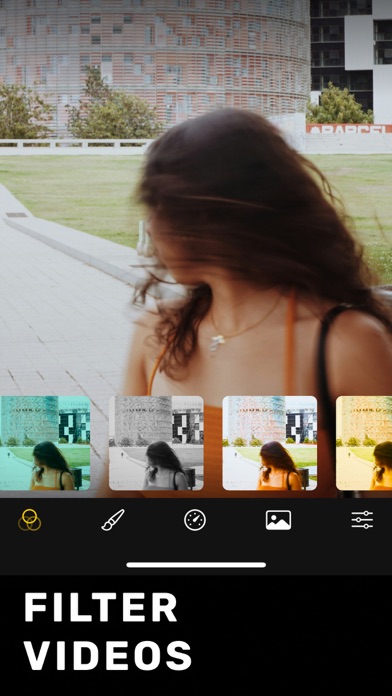Open the Filters tab with overlapping circles icon
The image size is (392, 696).
(29, 520)
